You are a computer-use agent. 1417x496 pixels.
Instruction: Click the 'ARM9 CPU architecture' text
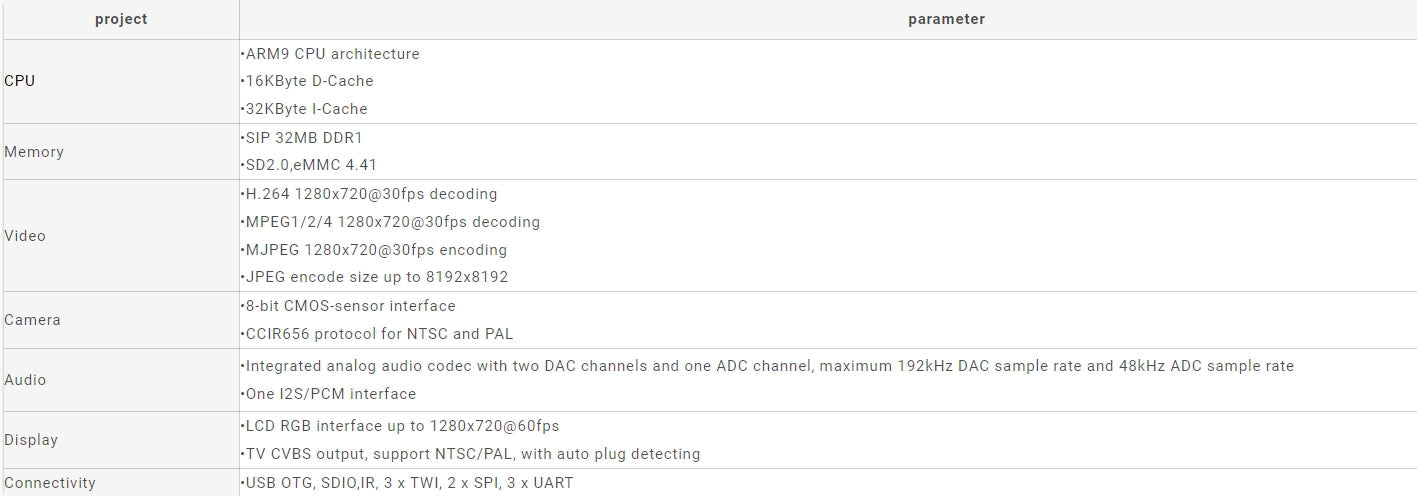(x=331, y=54)
